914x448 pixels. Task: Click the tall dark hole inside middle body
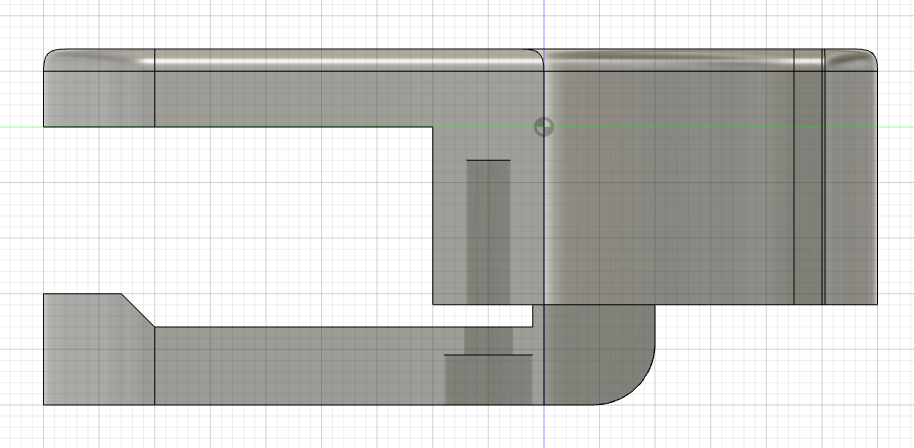(488, 231)
